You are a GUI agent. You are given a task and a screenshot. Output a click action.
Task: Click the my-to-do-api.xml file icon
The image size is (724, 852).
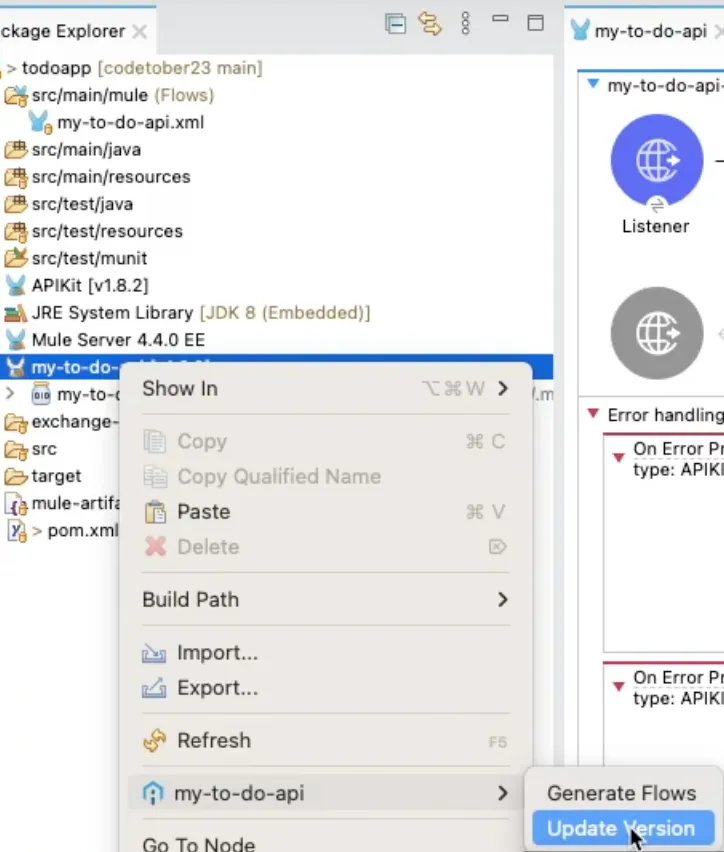[40, 122]
